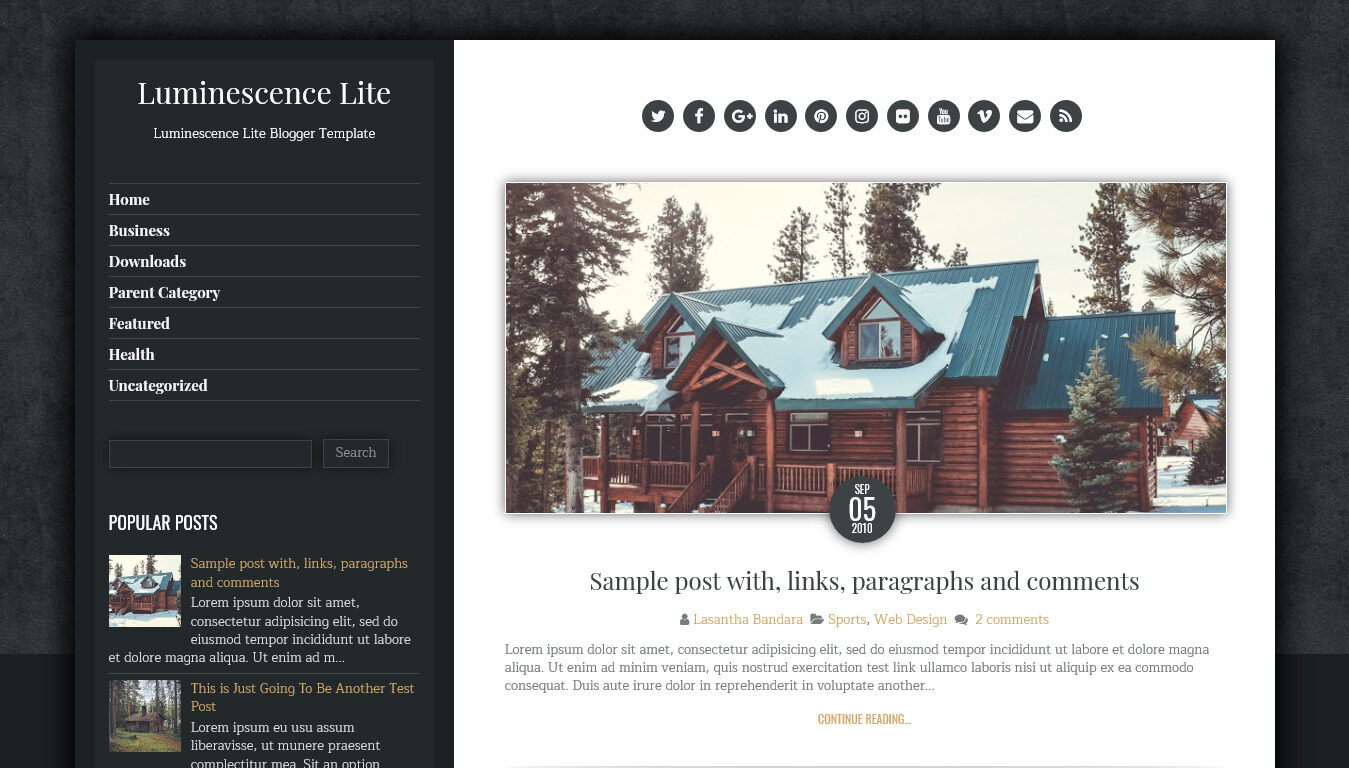
Task: Visit the LinkedIn profile icon
Action: [x=781, y=116]
